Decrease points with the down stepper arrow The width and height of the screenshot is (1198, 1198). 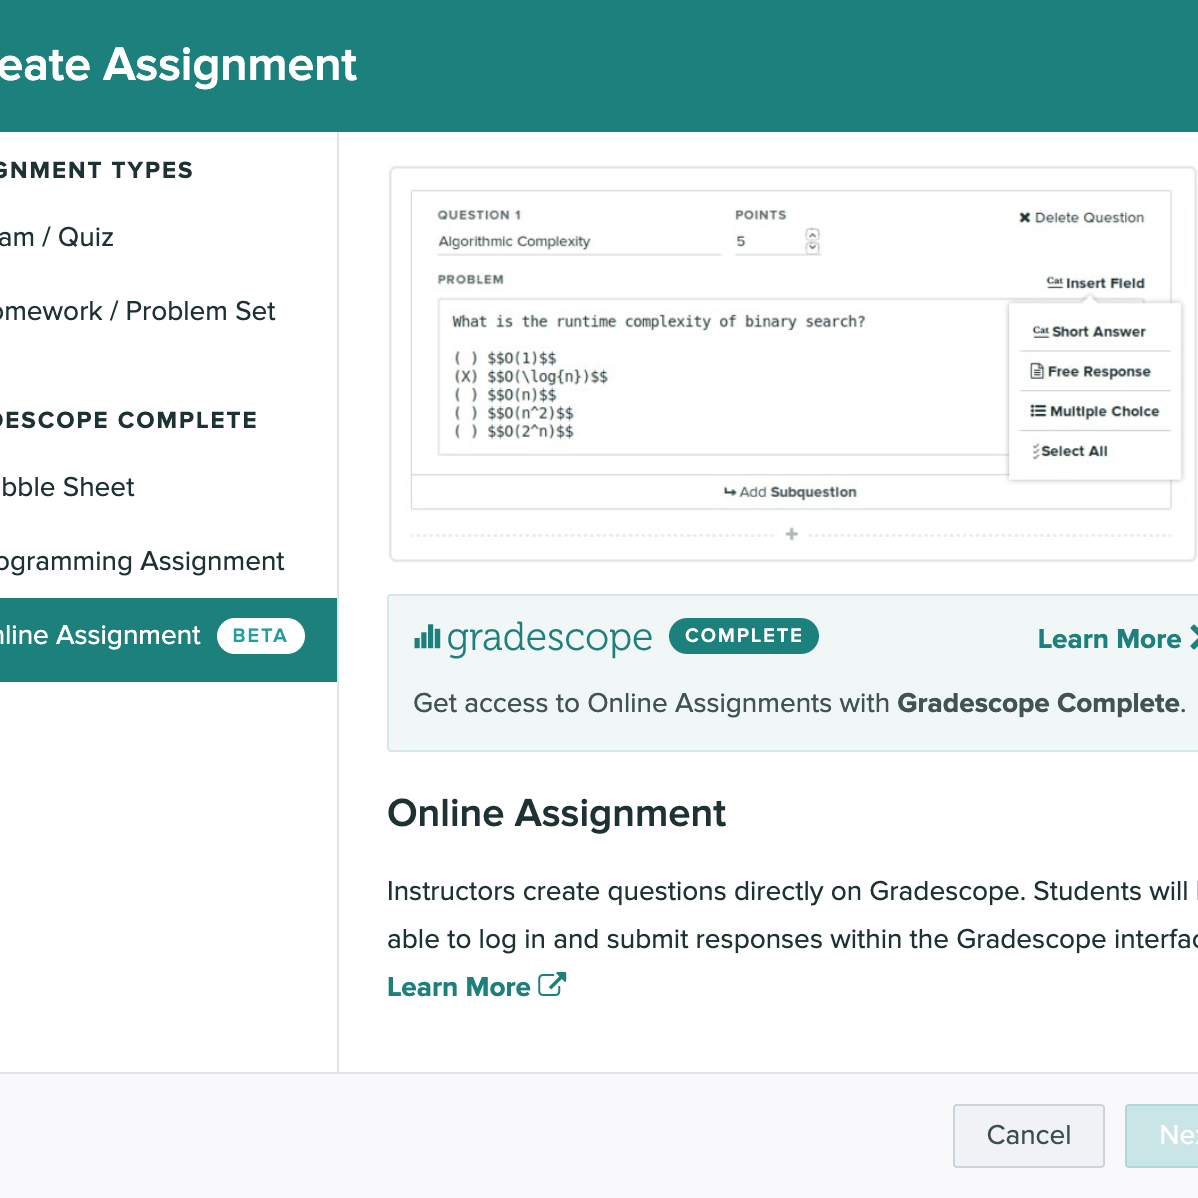click(813, 248)
